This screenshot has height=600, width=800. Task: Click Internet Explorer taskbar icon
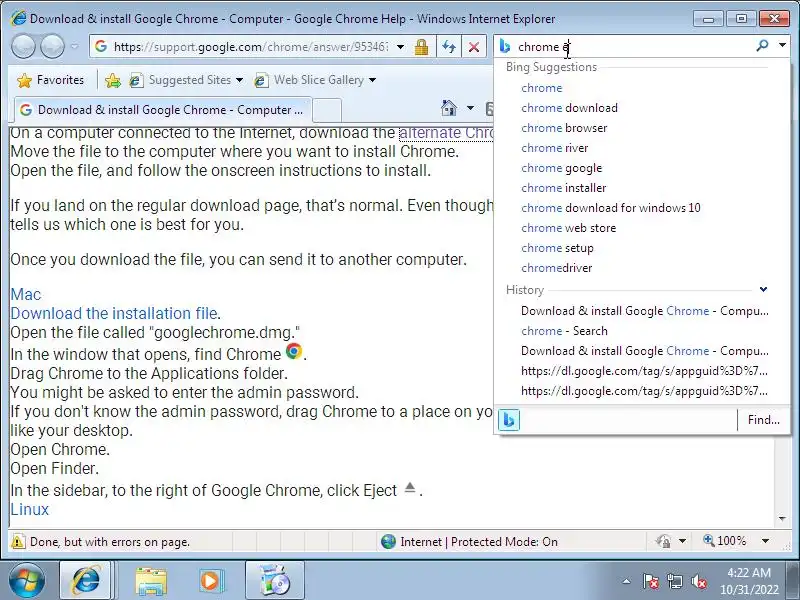[85, 581]
